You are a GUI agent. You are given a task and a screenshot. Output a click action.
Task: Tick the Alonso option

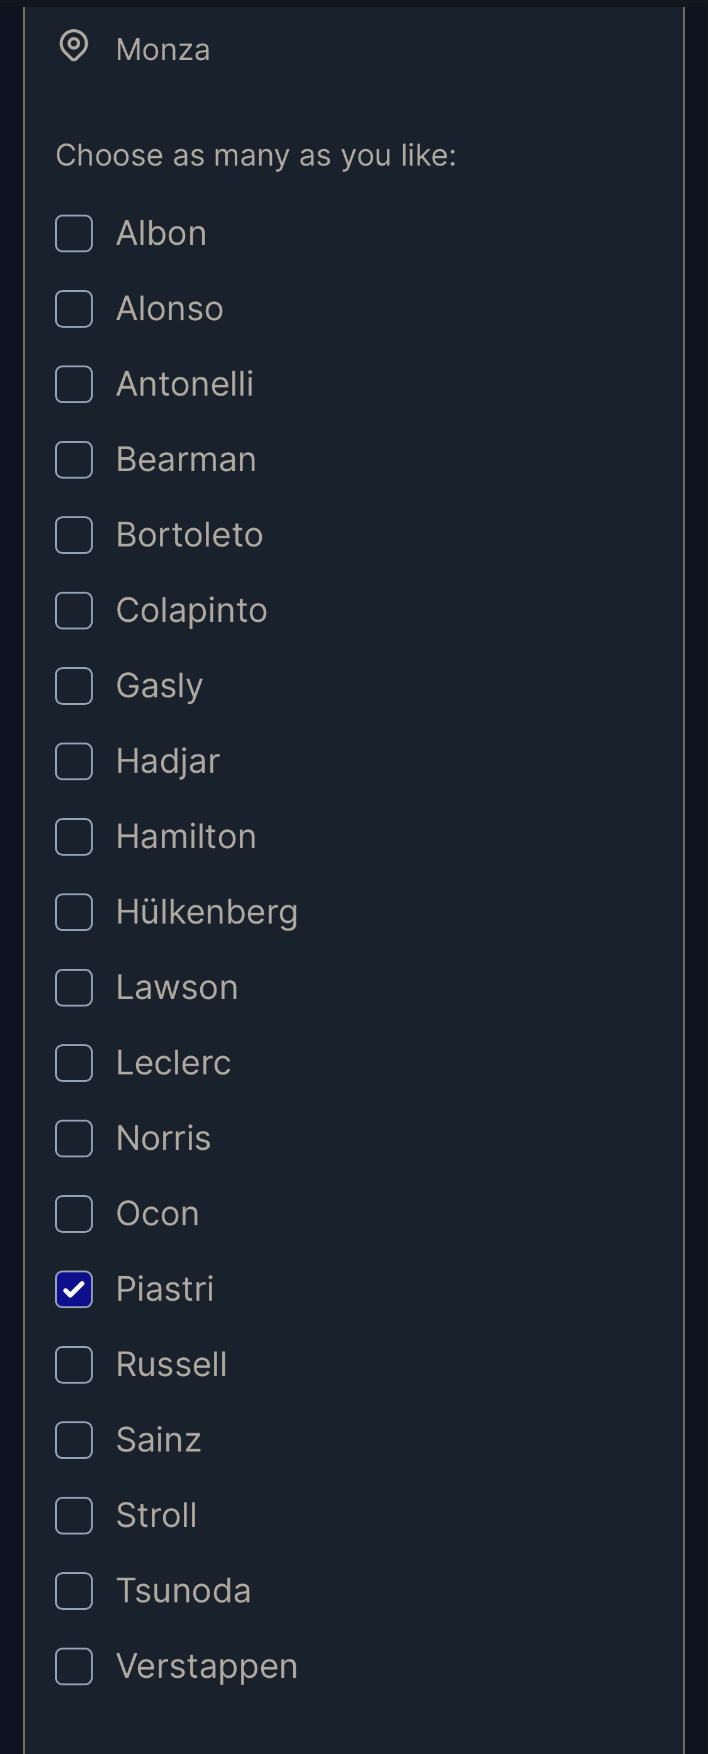pyautogui.click(x=74, y=309)
